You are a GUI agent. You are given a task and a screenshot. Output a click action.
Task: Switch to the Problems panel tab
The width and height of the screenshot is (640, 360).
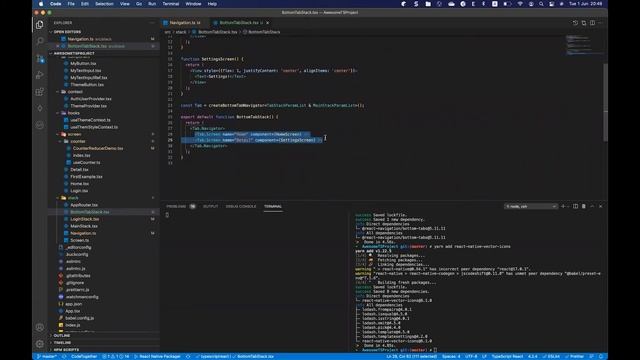[x=176, y=207]
